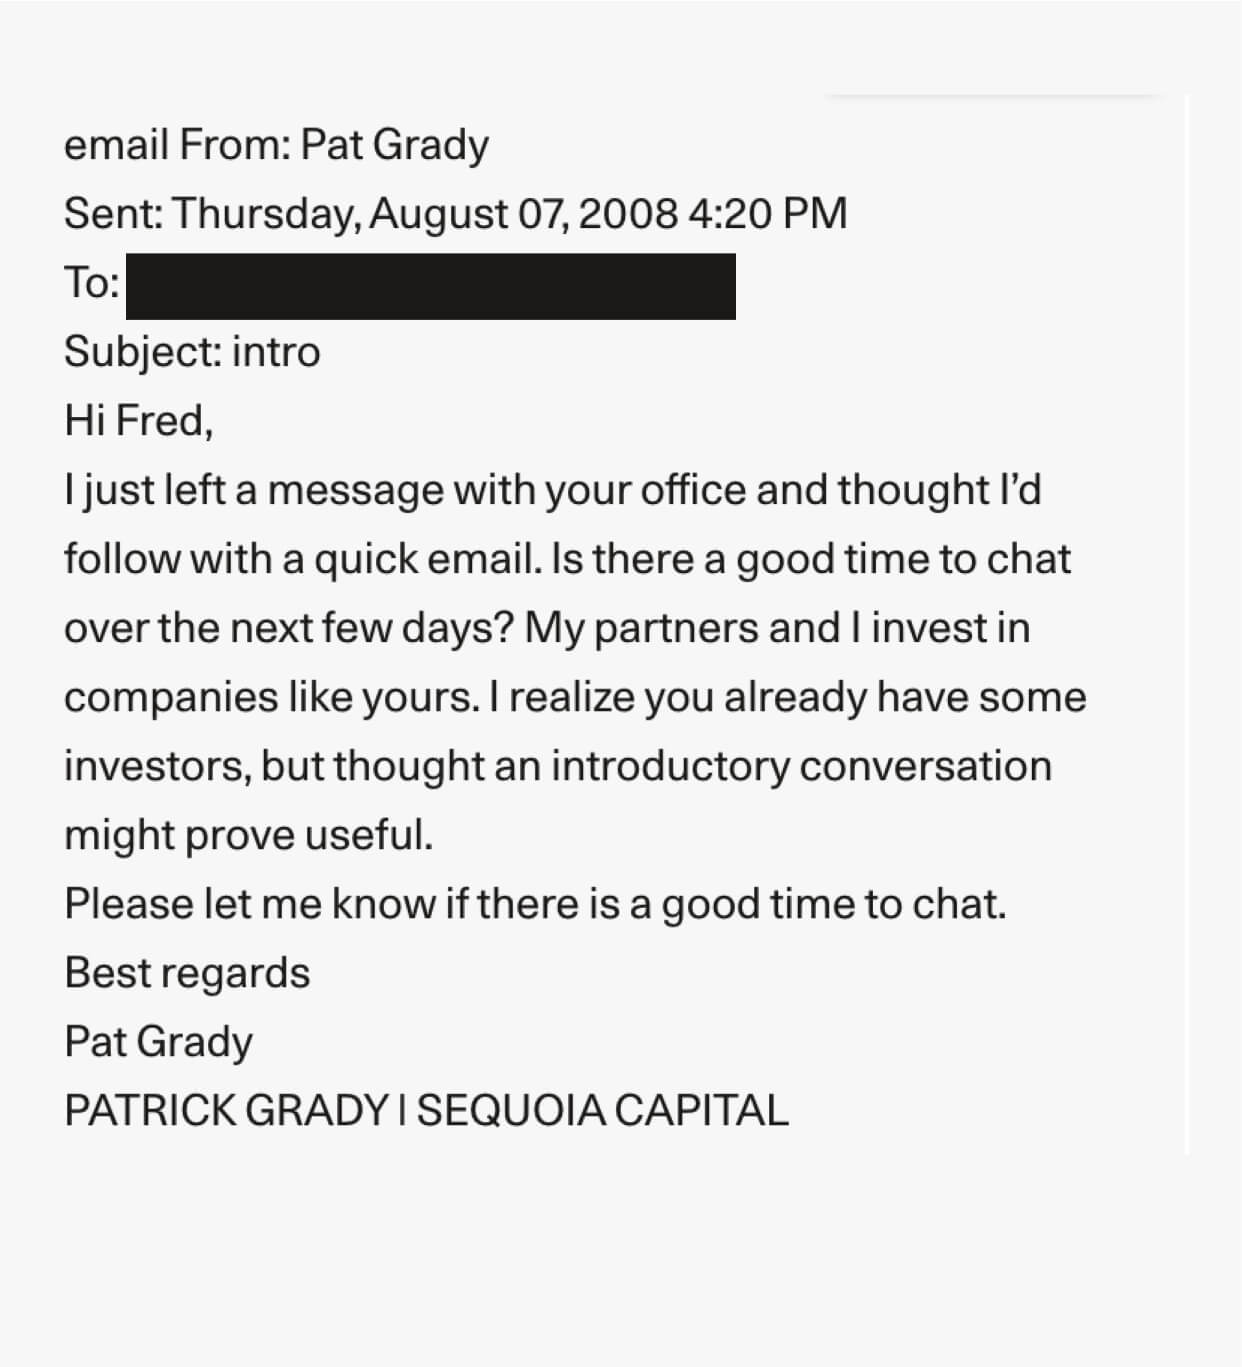Click "SEQUOIA CAPITAL" in the signature

(x=602, y=1111)
